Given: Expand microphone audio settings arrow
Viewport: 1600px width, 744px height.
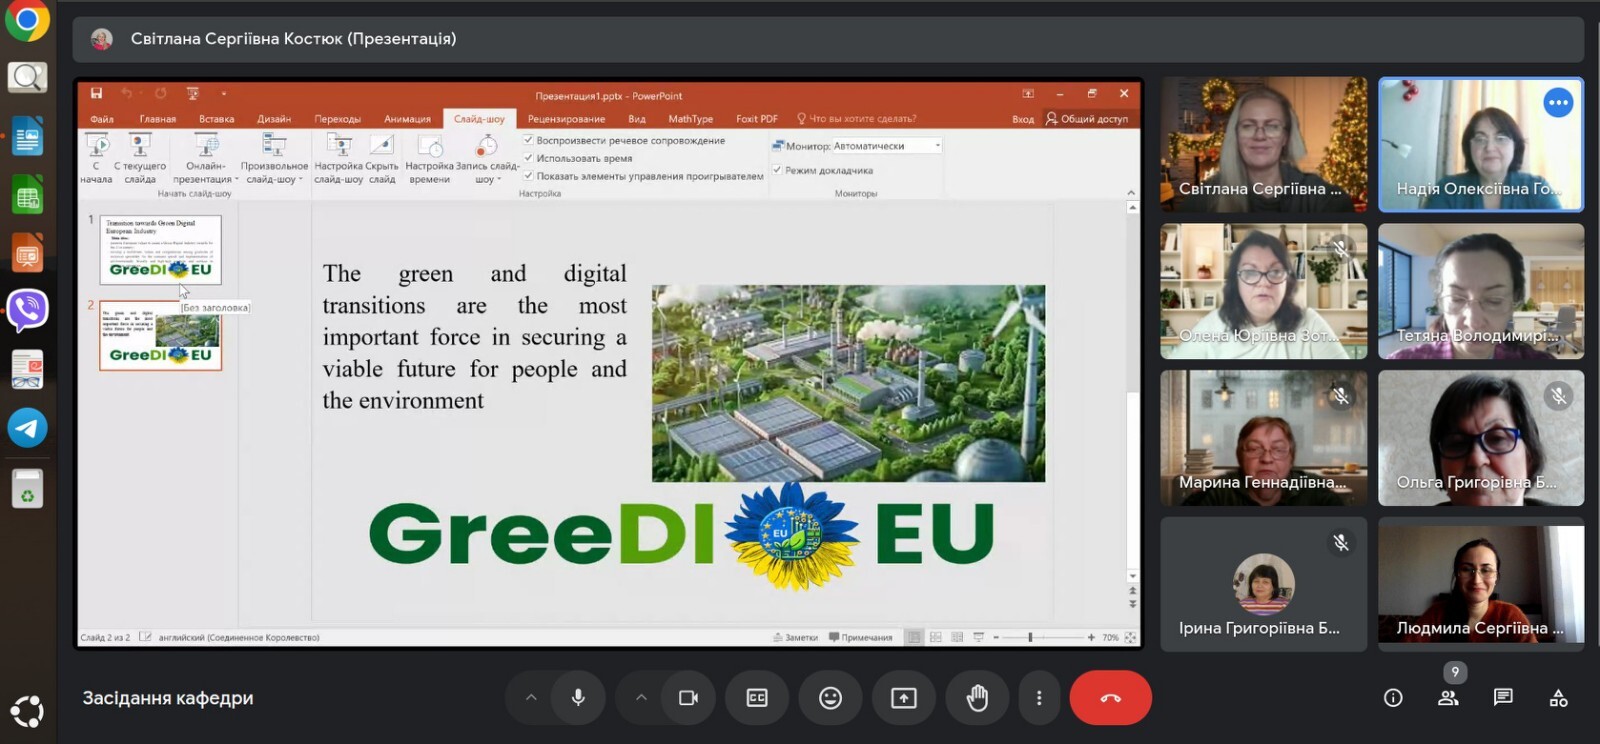Looking at the screenshot, I should pyautogui.click(x=531, y=698).
